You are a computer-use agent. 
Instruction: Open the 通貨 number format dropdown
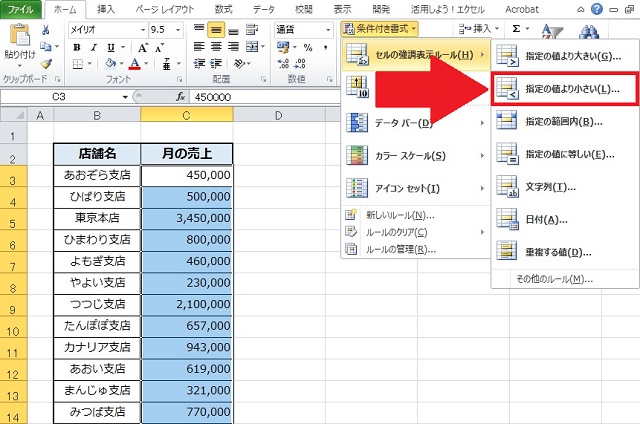pyautogui.click(x=328, y=30)
